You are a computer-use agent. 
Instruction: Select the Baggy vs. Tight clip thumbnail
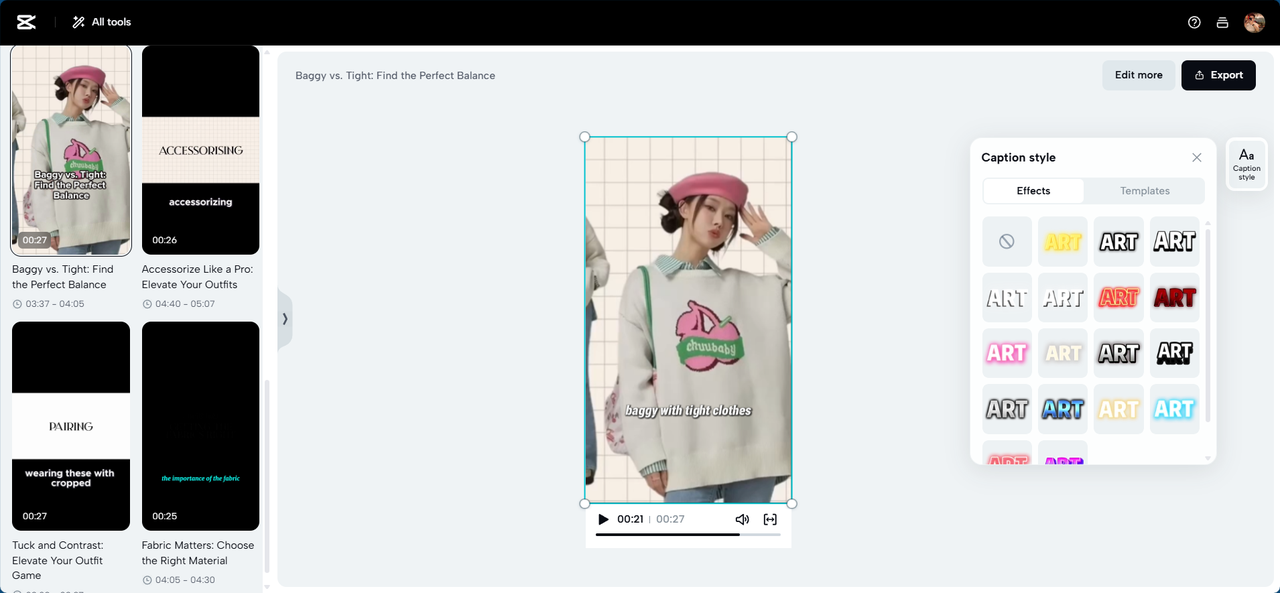[x=71, y=150]
